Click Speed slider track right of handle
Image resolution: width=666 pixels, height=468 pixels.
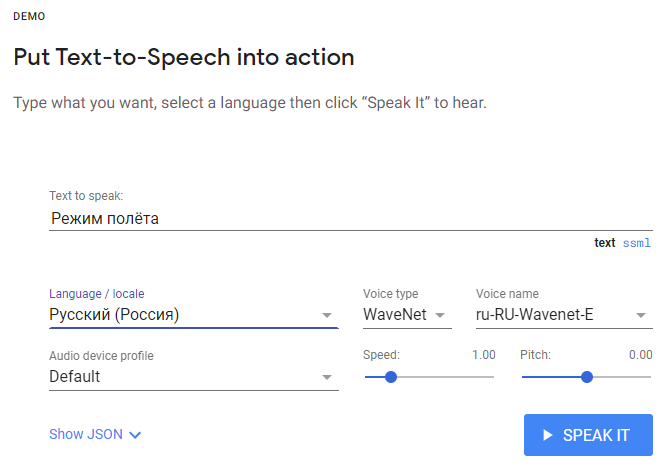pyautogui.click(x=450, y=377)
